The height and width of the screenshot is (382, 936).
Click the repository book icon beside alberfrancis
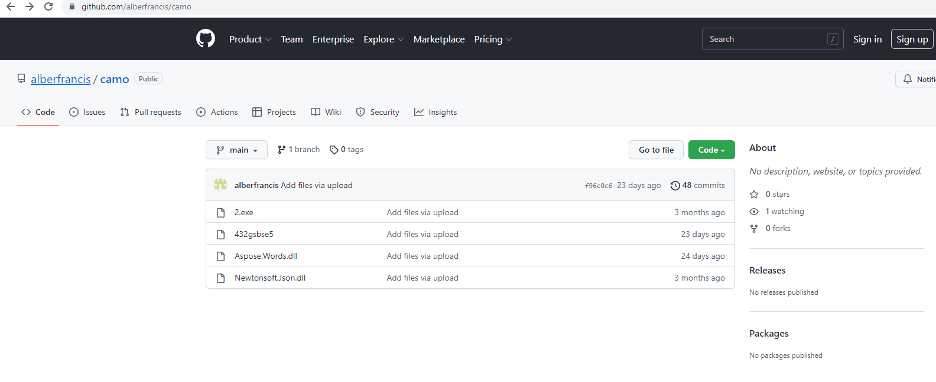tap(21, 79)
